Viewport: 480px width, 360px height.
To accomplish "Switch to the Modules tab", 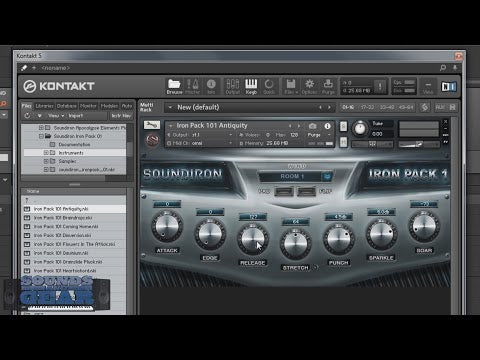I will (109, 106).
